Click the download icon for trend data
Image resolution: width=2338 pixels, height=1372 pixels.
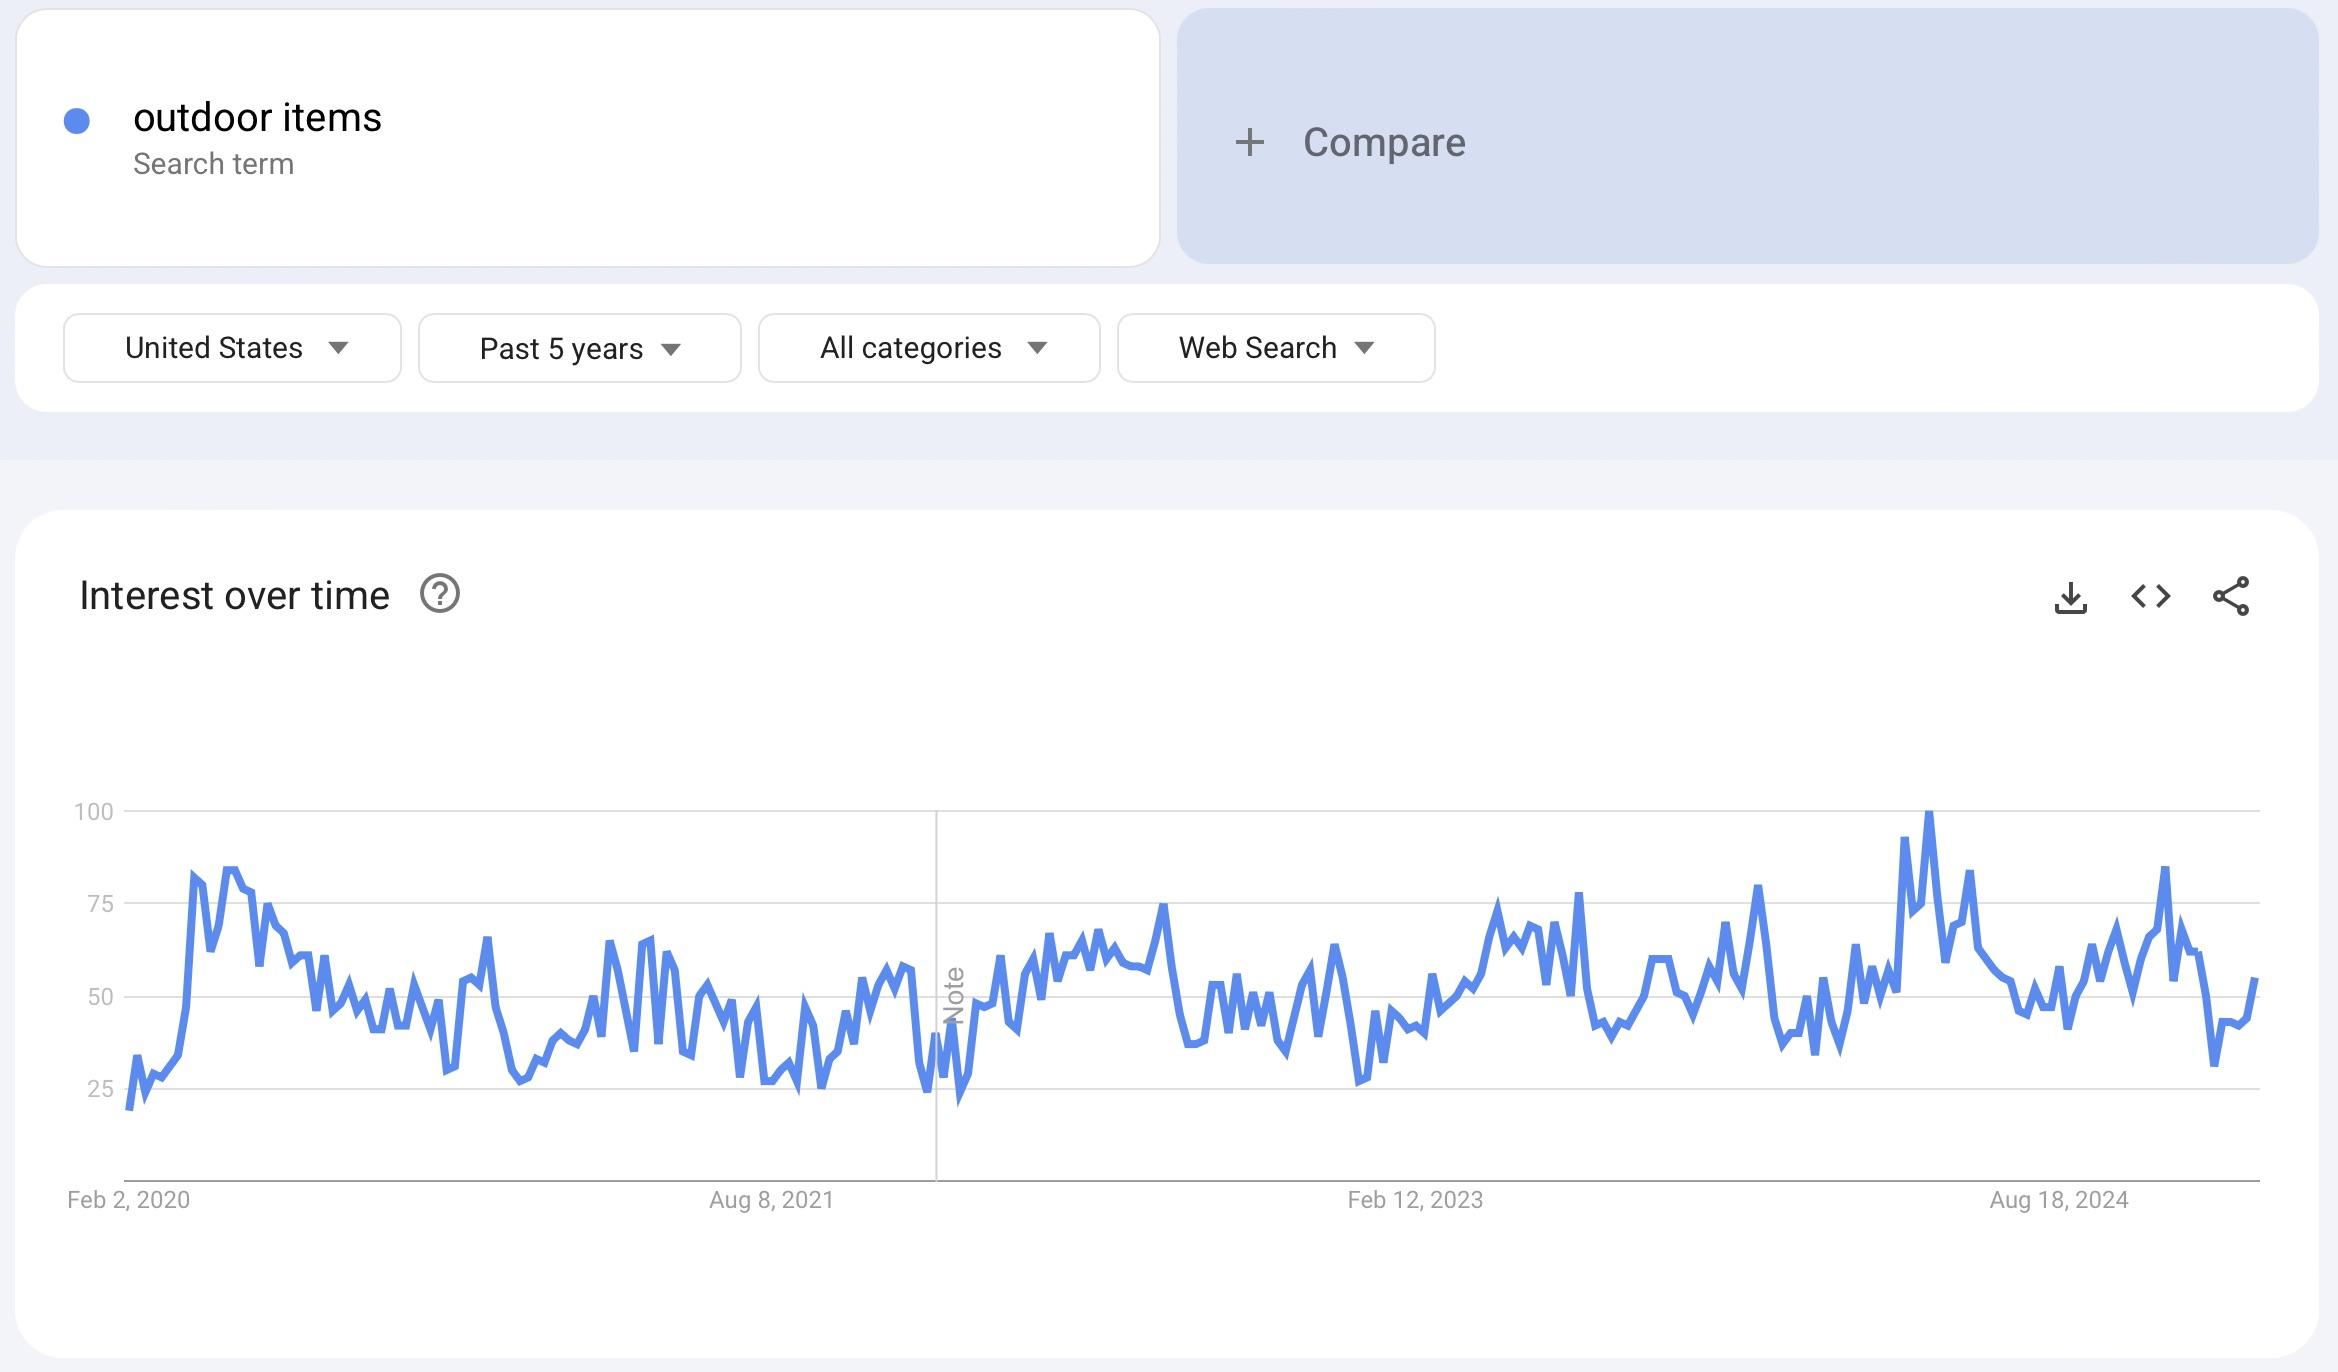point(2072,596)
